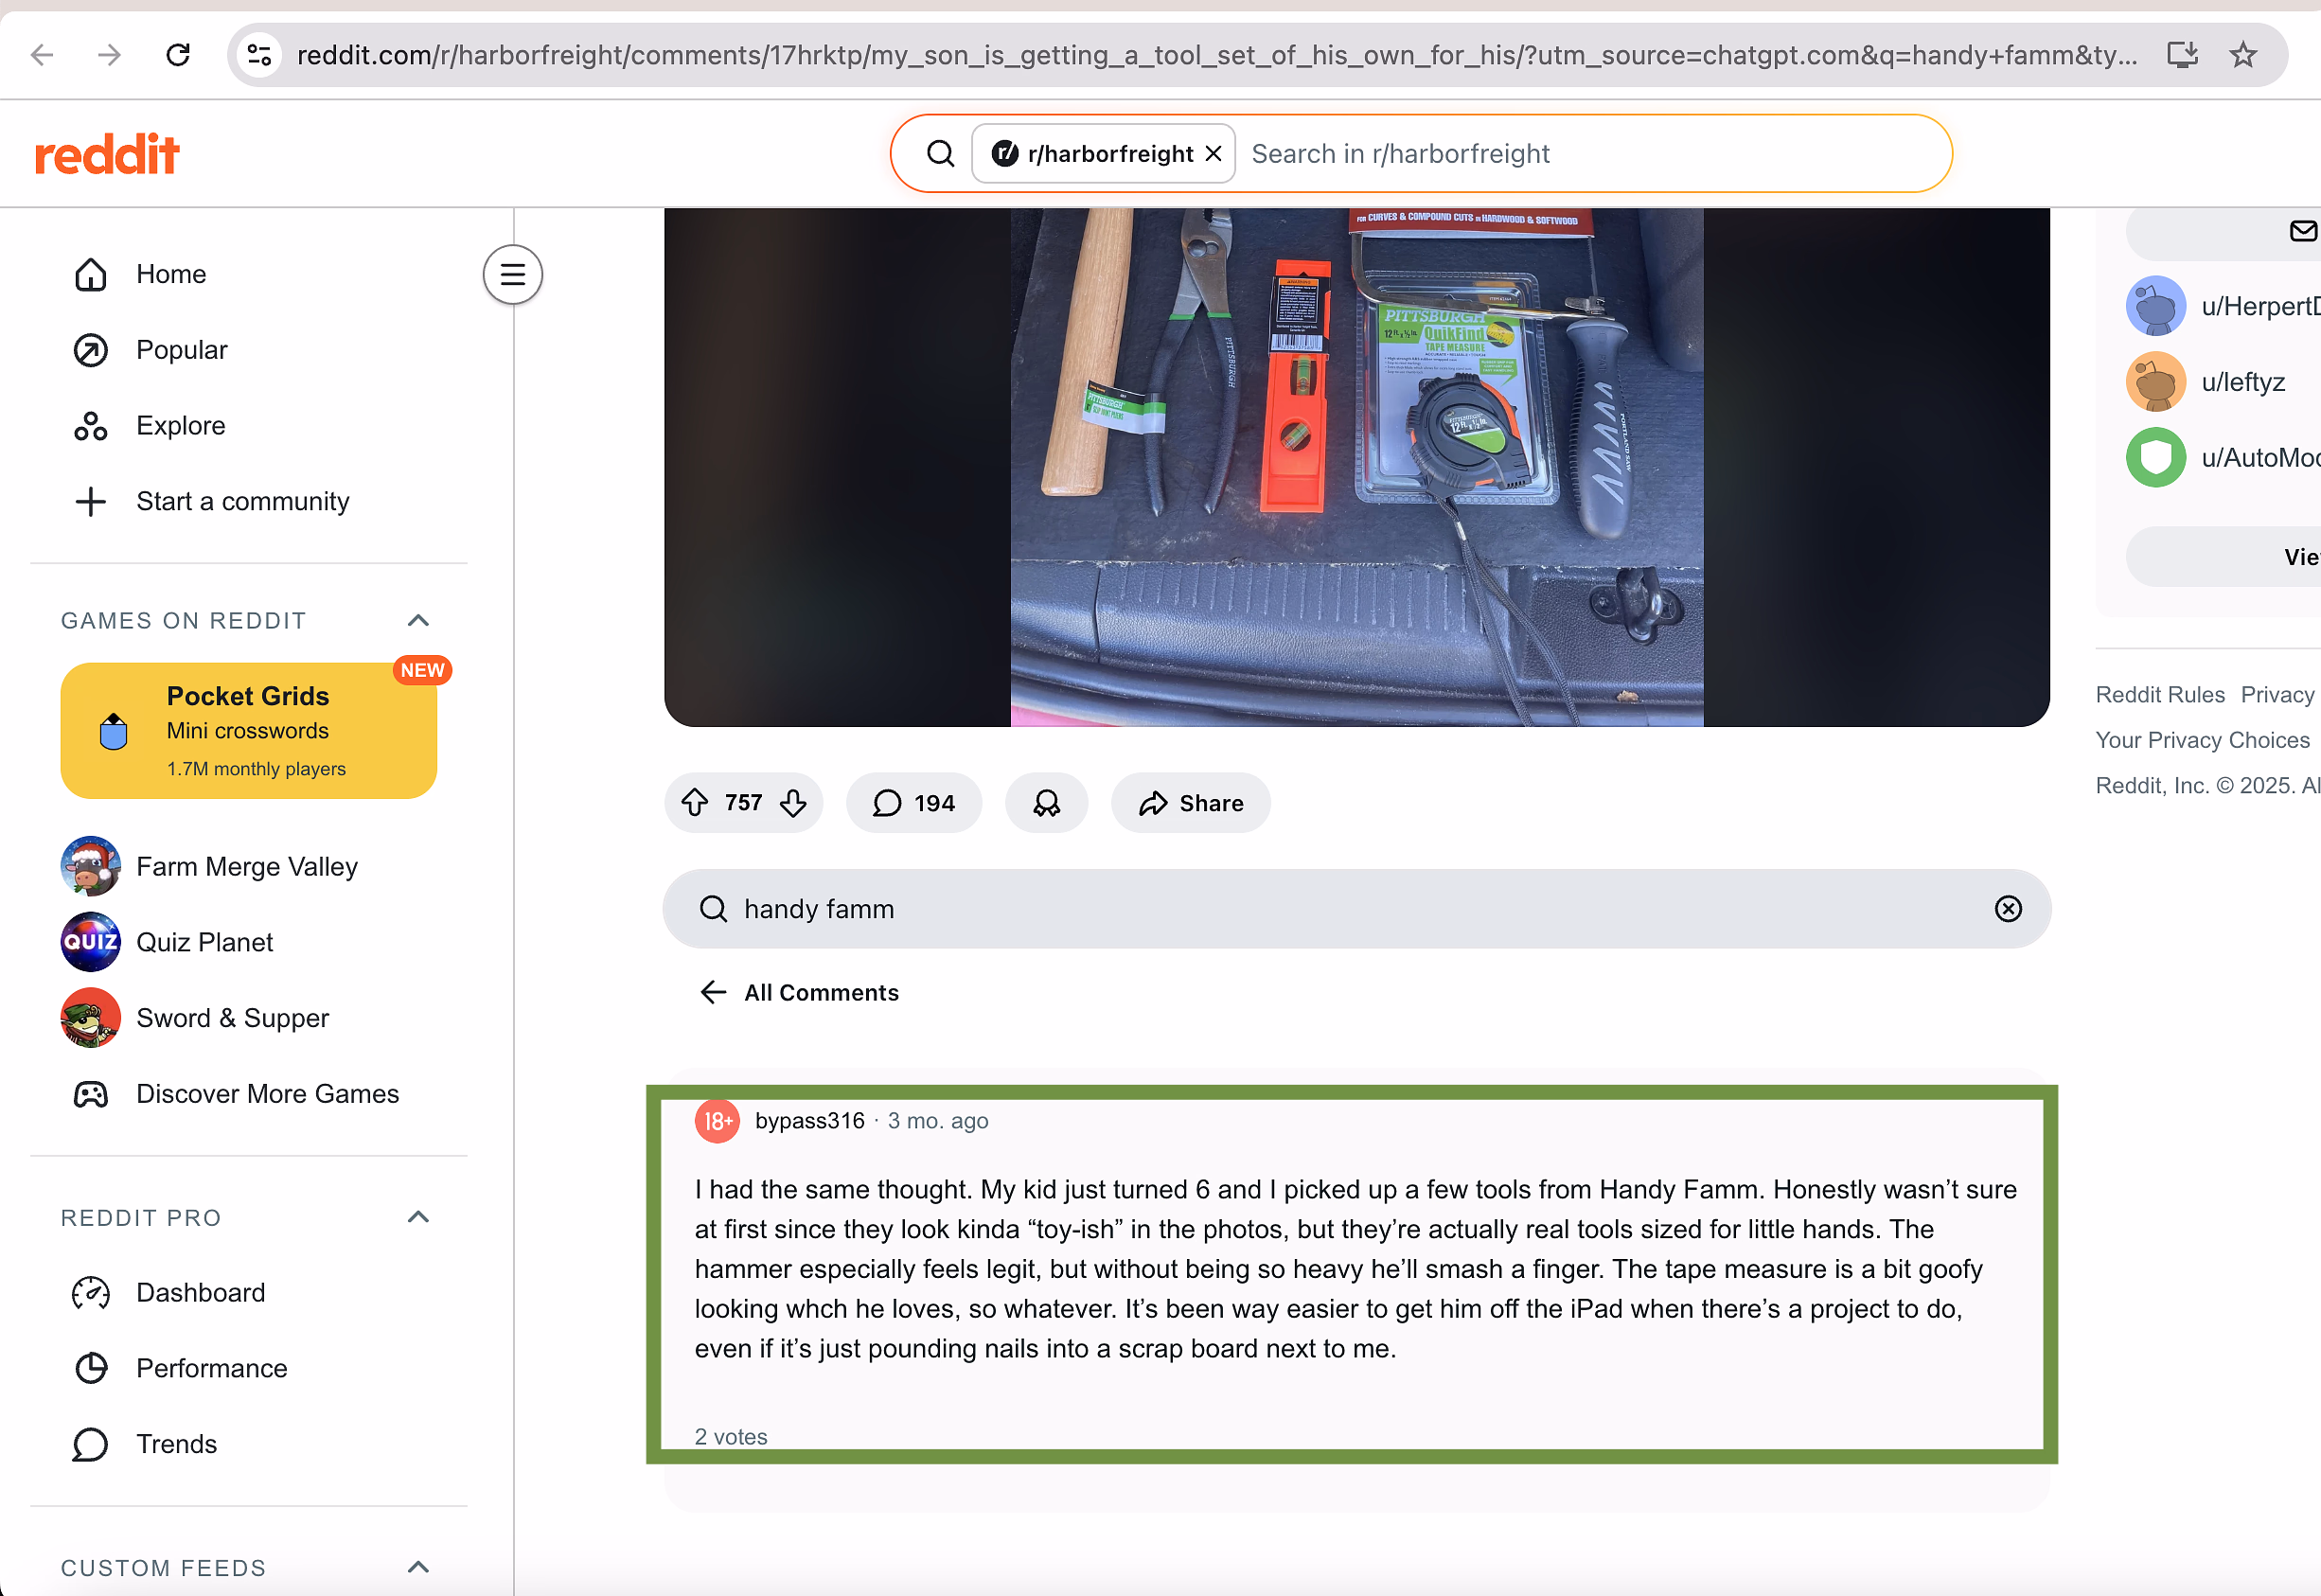Image resolution: width=2321 pixels, height=1596 pixels.
Task: Bookmark this page with the star icon
Action: click(x=2243, y=55)
